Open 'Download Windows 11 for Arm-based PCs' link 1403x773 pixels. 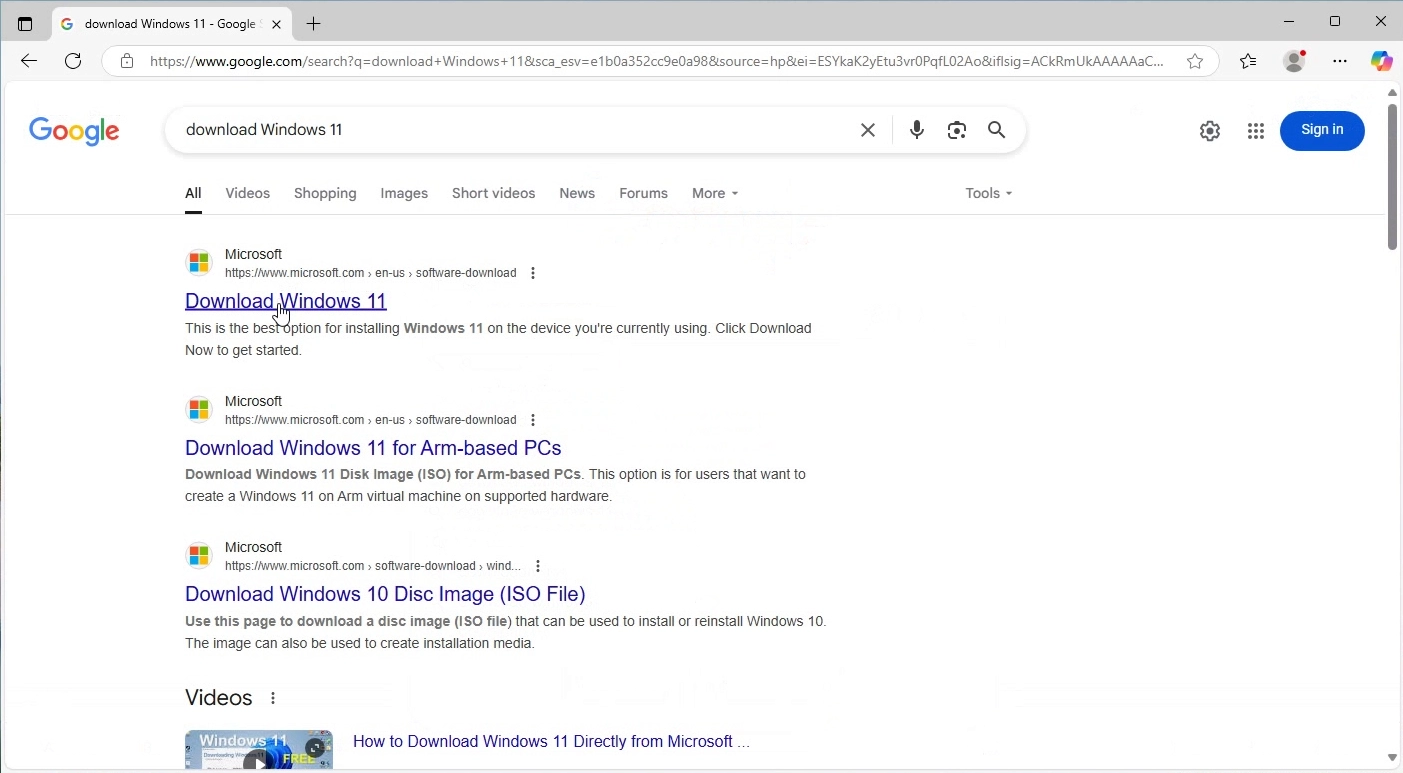pyautogui.click(x=374, y=448)
